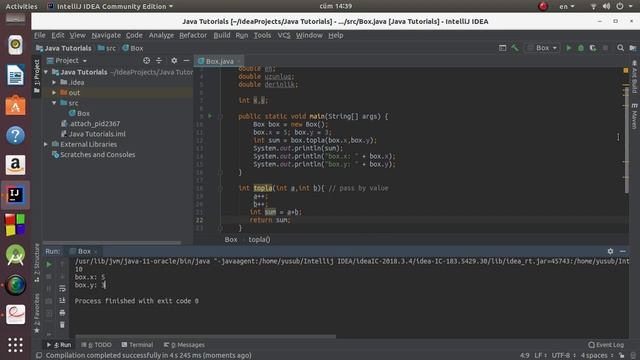Viewport: 640px width, 360px height.
Task: Expand the .idea folder
Action: click(54, 82)
